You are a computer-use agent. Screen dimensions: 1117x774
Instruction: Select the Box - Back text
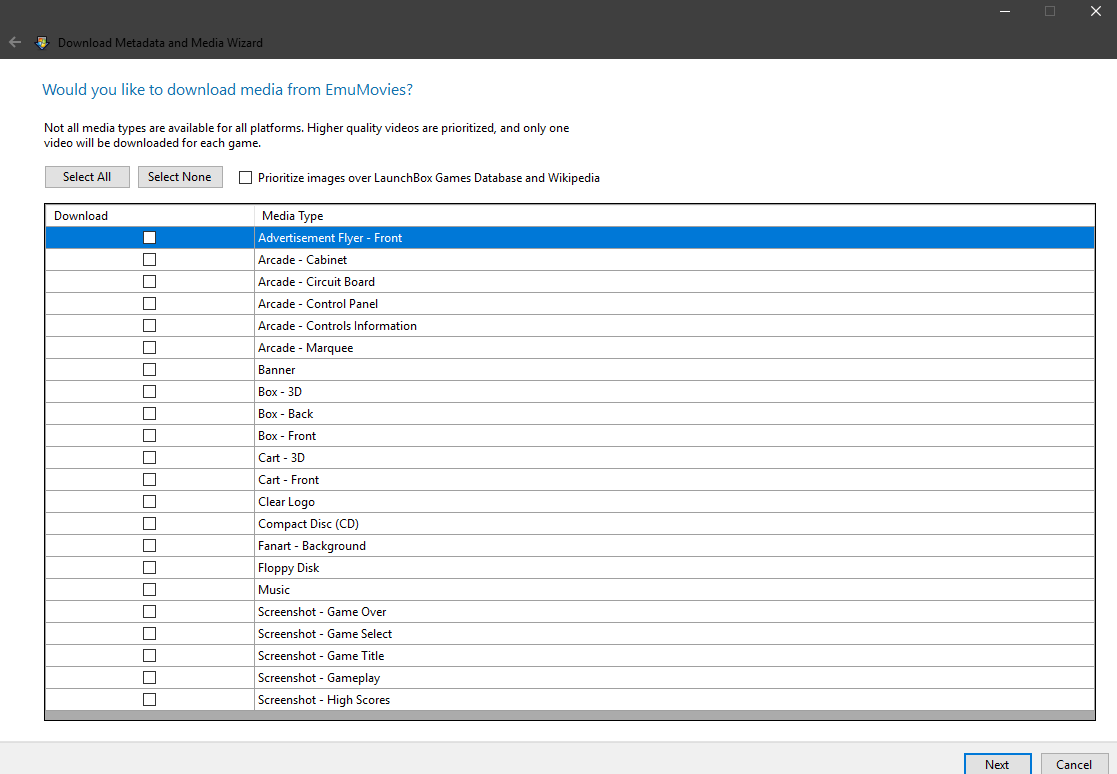(286, 414)
